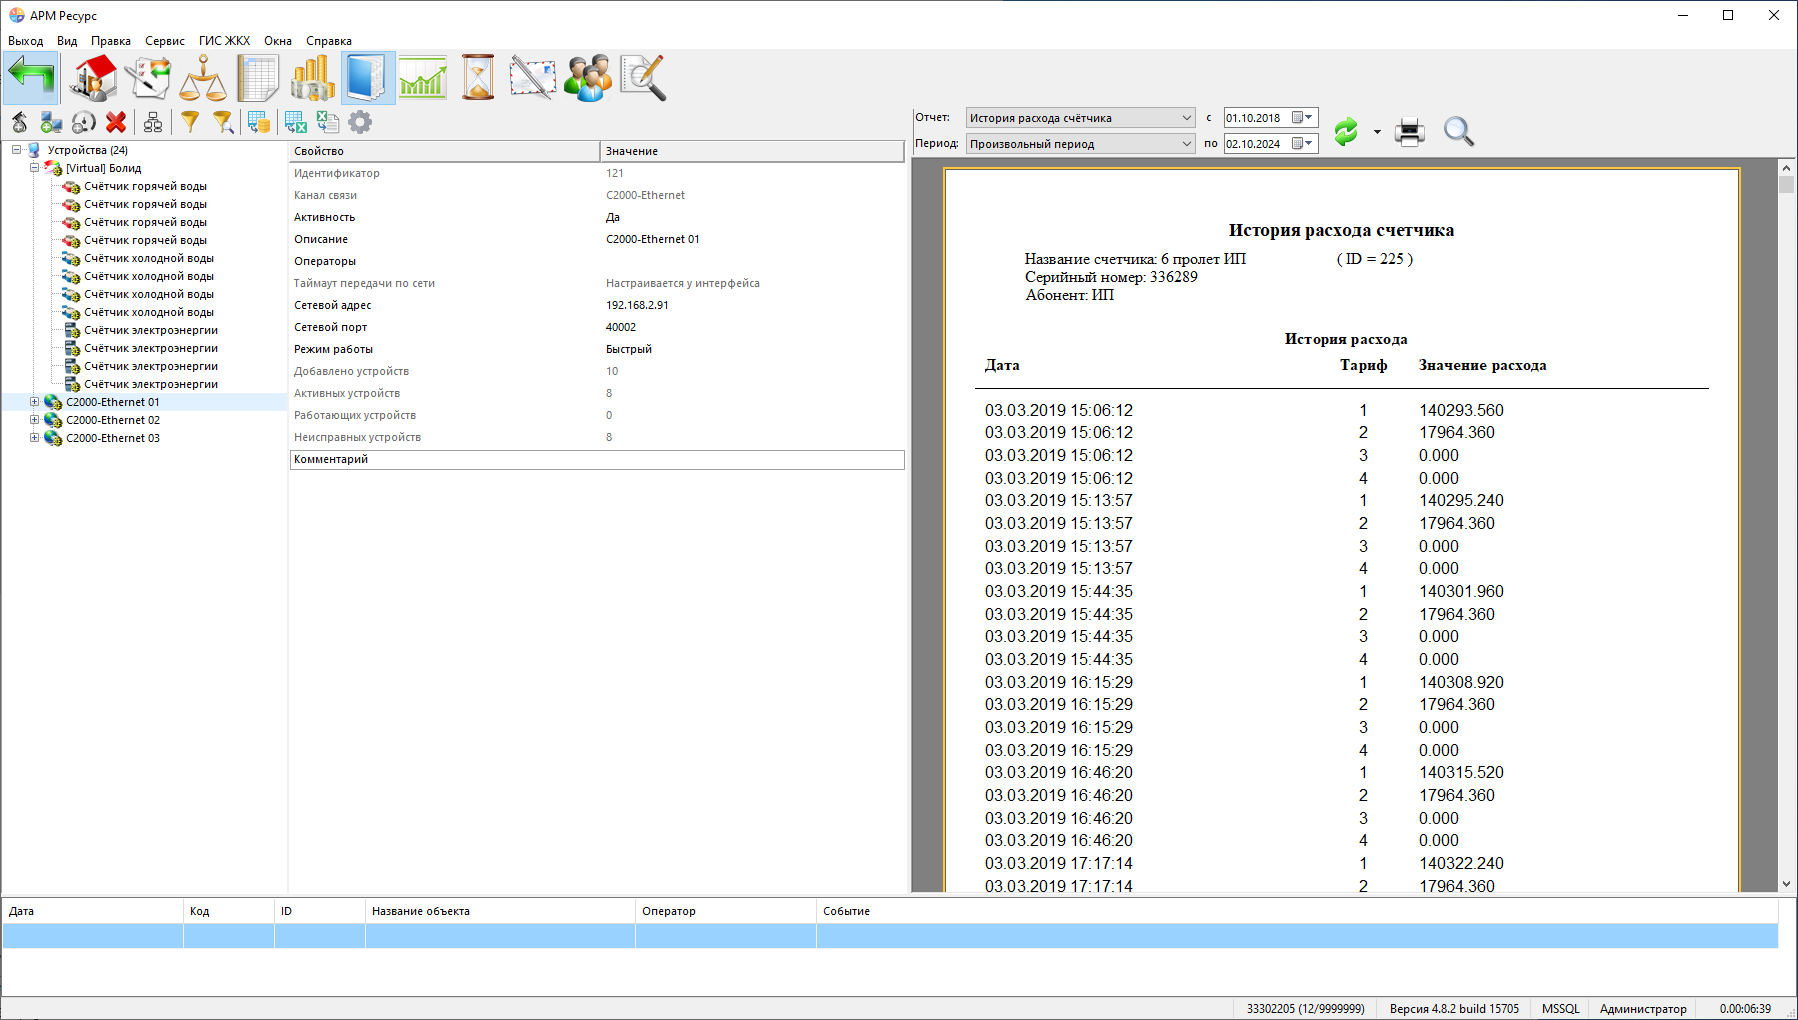Open the ГИС ЖКХ menu
Screen dimensions: 1798x1020
pyautogui.click(x=224, y=41)
